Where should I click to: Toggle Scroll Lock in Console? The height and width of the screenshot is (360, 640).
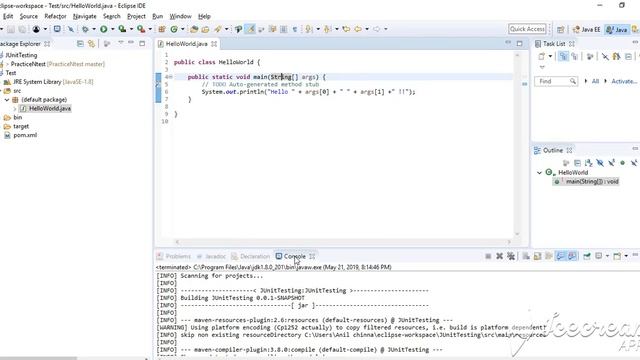(x=537, y=256)
